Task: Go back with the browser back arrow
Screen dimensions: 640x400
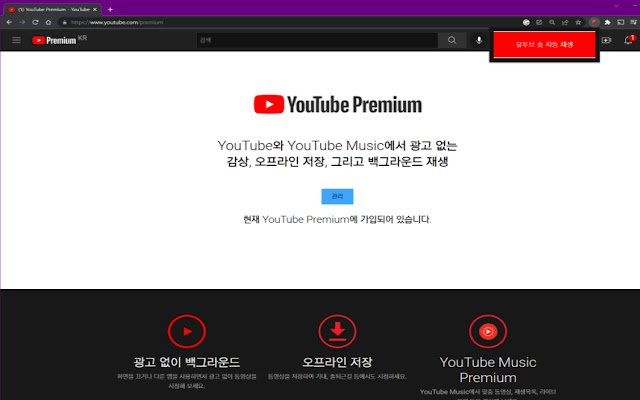Action: coord(9,22)
